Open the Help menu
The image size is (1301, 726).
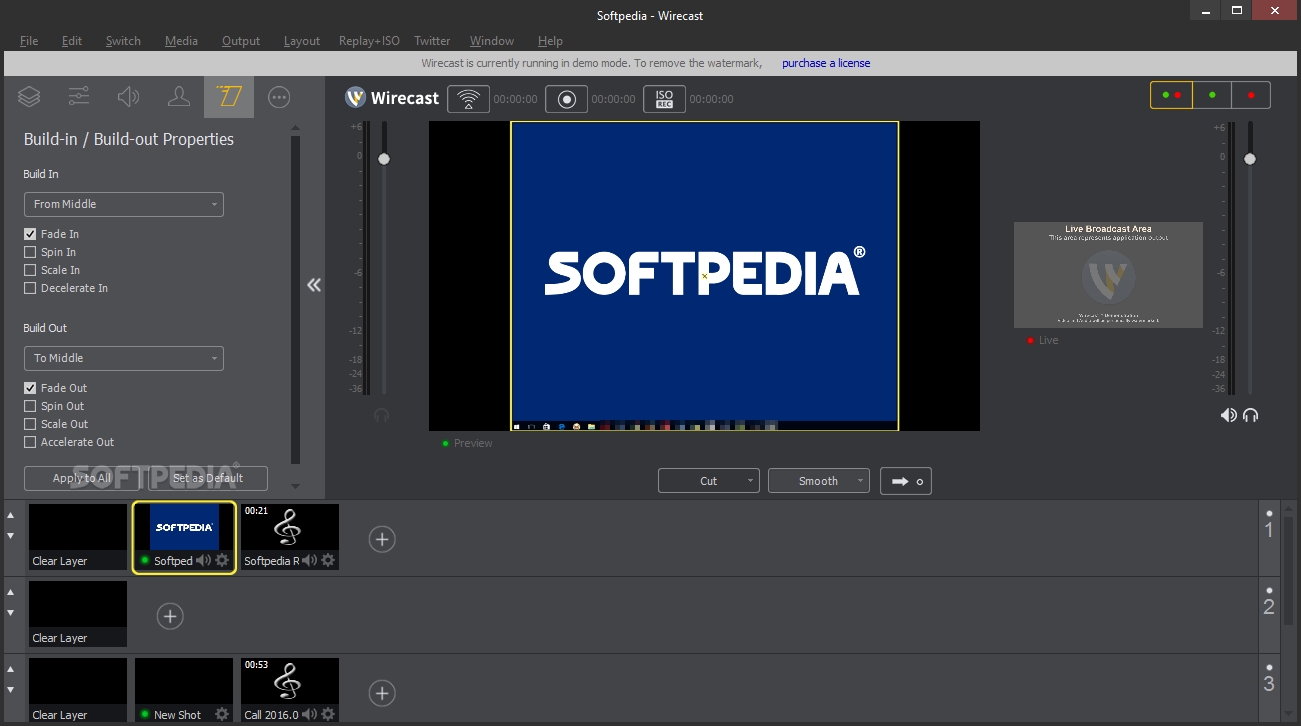[x=550, y=41]
